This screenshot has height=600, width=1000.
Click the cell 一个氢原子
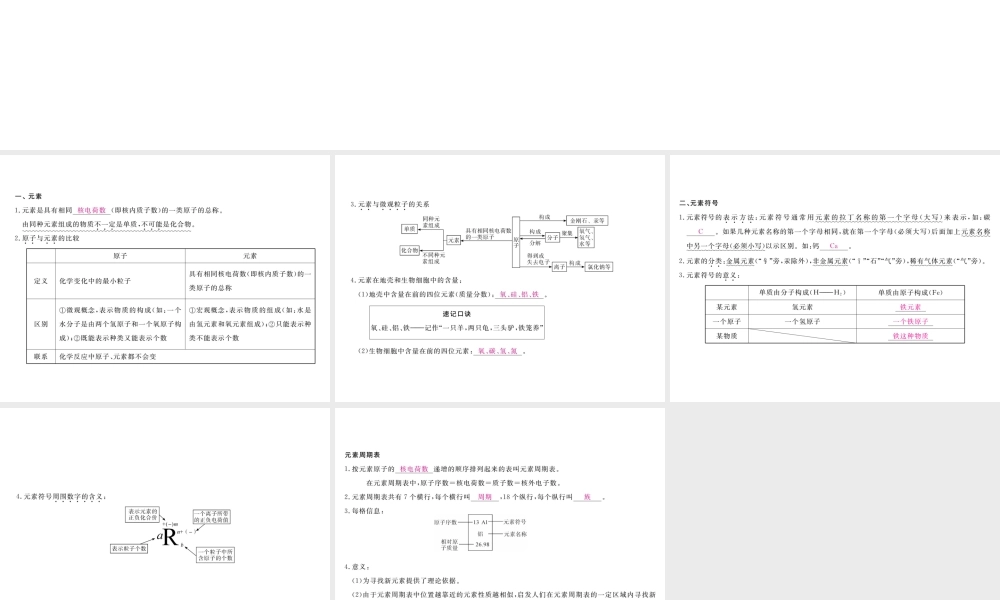pyautogui.click(x=802, y=321)
